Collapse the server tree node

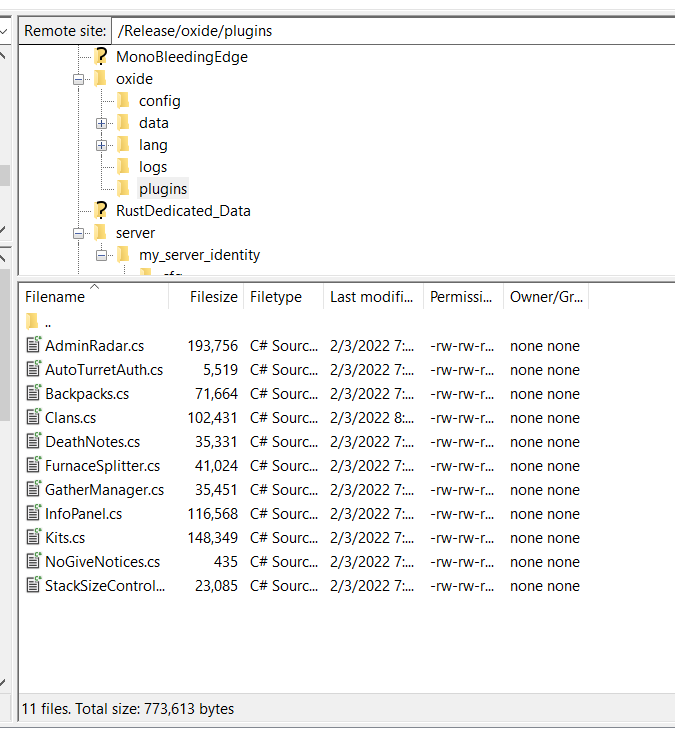78,233
